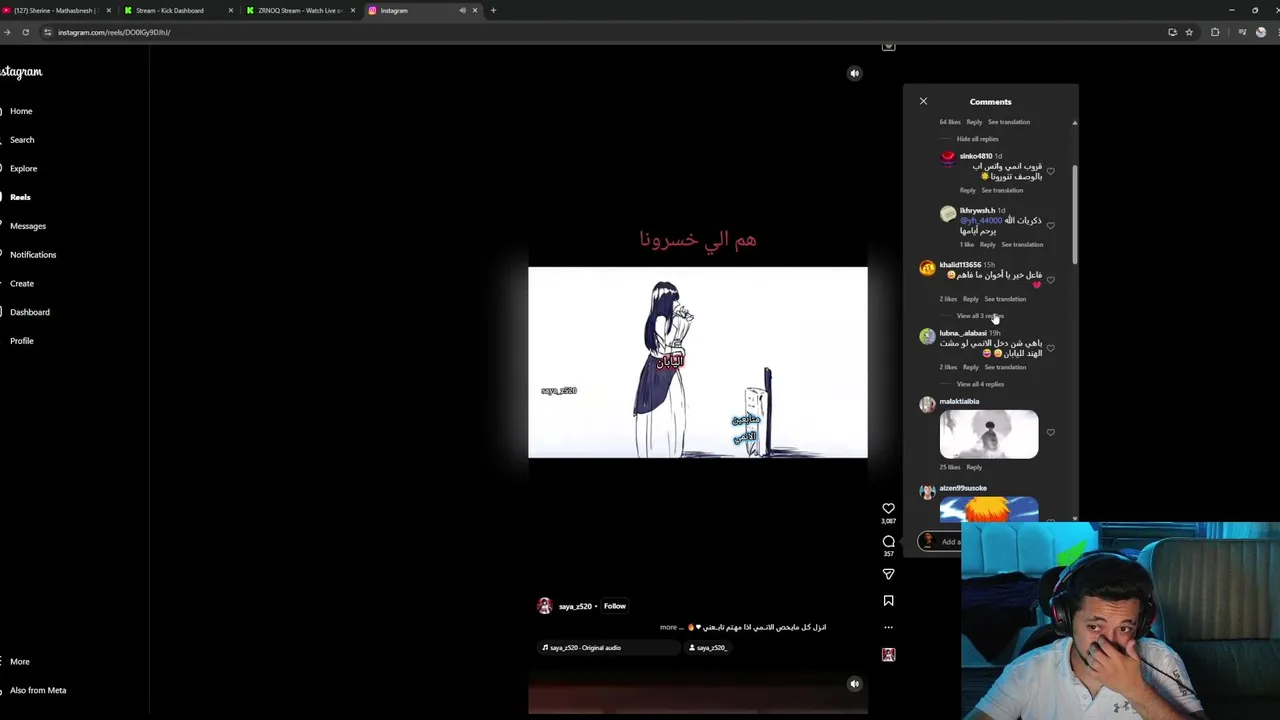Open khalid113656's profile avatar
Image resolution: width=1280 pixels, height=720 pixels.
[x=927, y=268]
